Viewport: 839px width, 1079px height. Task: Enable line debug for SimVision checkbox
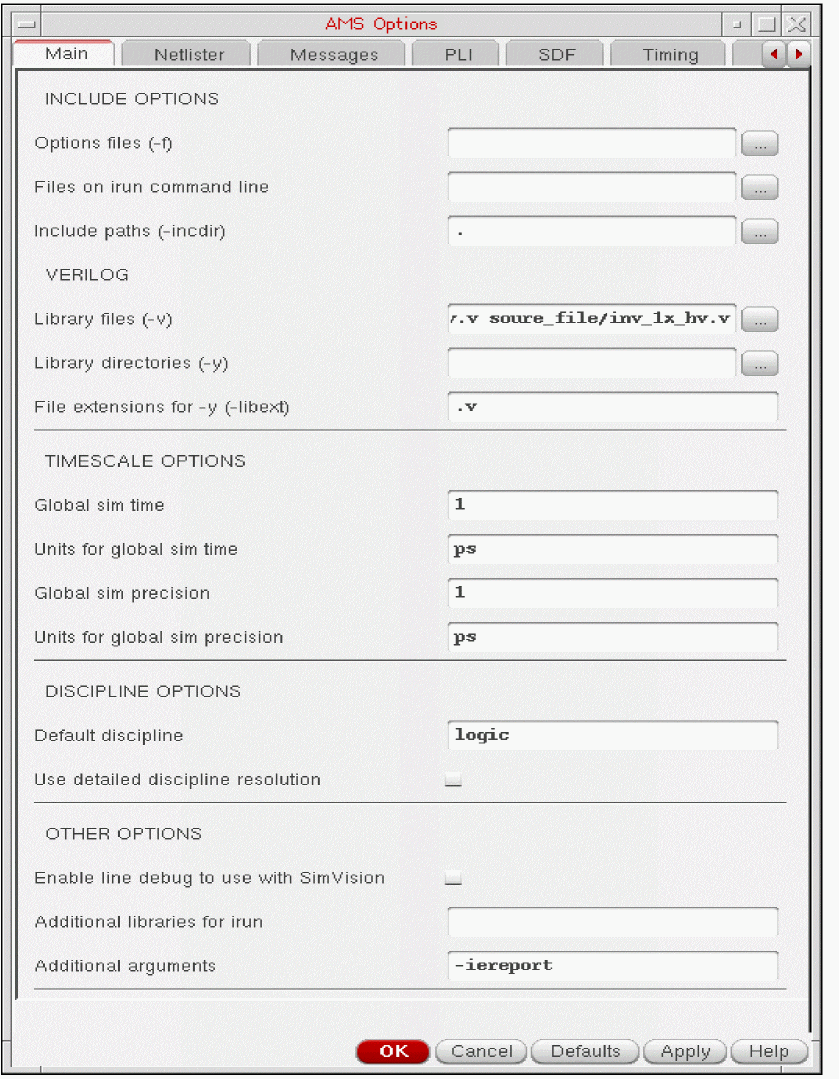pos(453,878)
